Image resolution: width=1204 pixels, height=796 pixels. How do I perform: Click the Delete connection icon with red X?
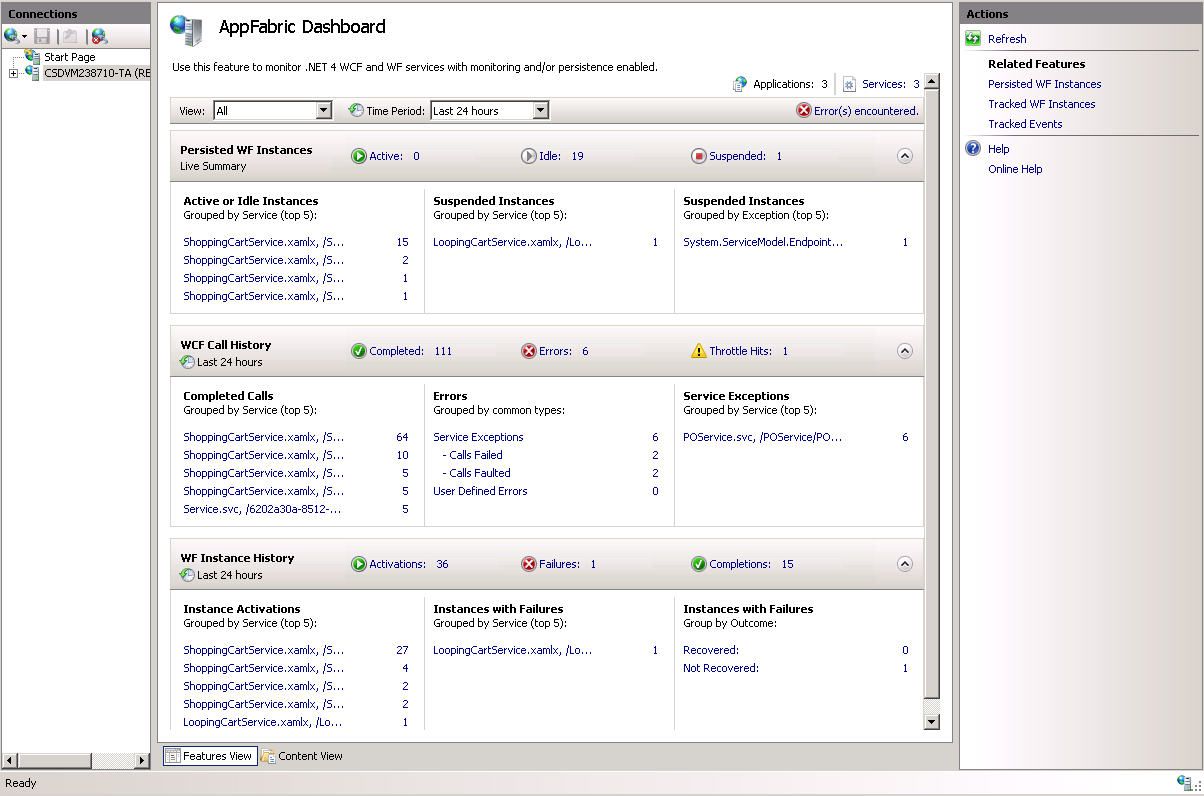[99, 36]
